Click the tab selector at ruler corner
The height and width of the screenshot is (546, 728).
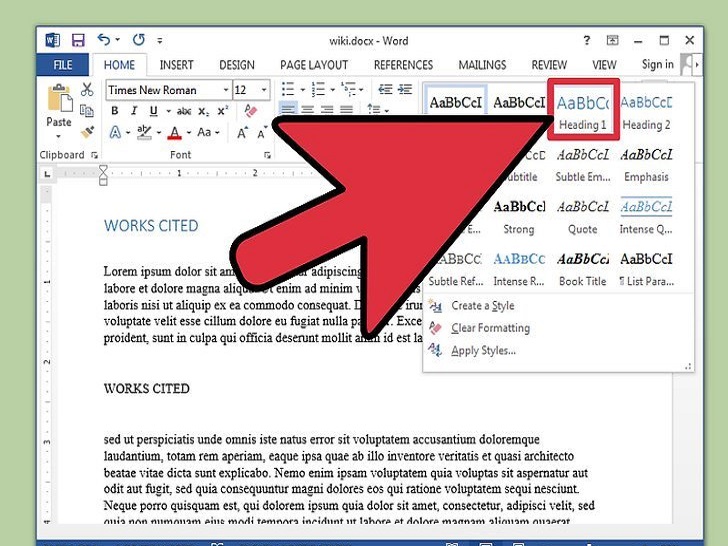click(47, 174)
